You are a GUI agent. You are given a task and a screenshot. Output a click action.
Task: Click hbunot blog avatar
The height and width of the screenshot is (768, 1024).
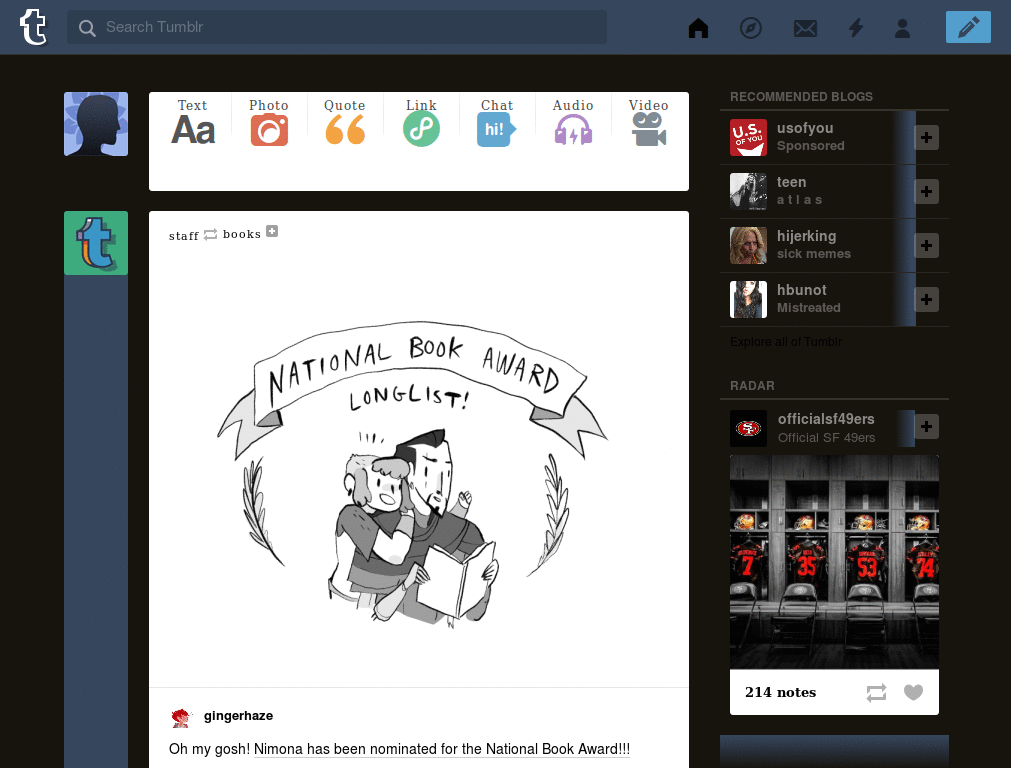(748, 300)
